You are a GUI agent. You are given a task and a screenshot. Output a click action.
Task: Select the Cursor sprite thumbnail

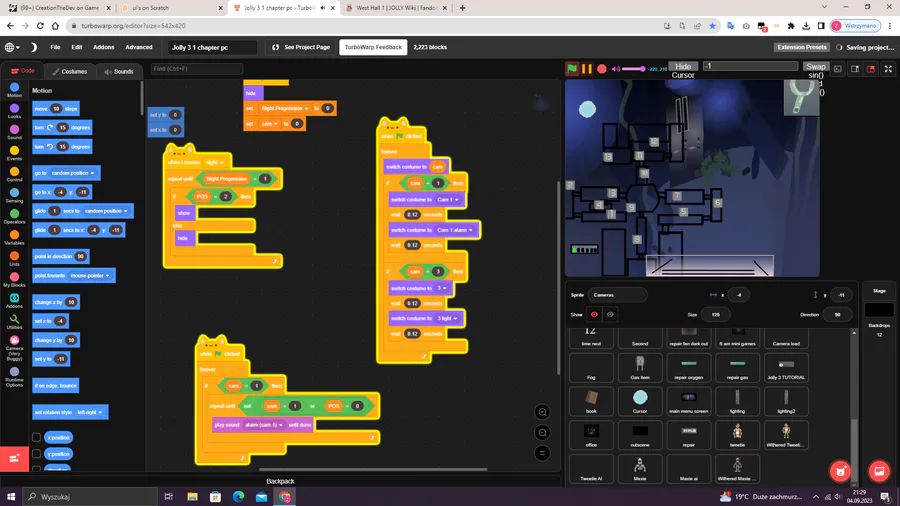tap(640, 401)
